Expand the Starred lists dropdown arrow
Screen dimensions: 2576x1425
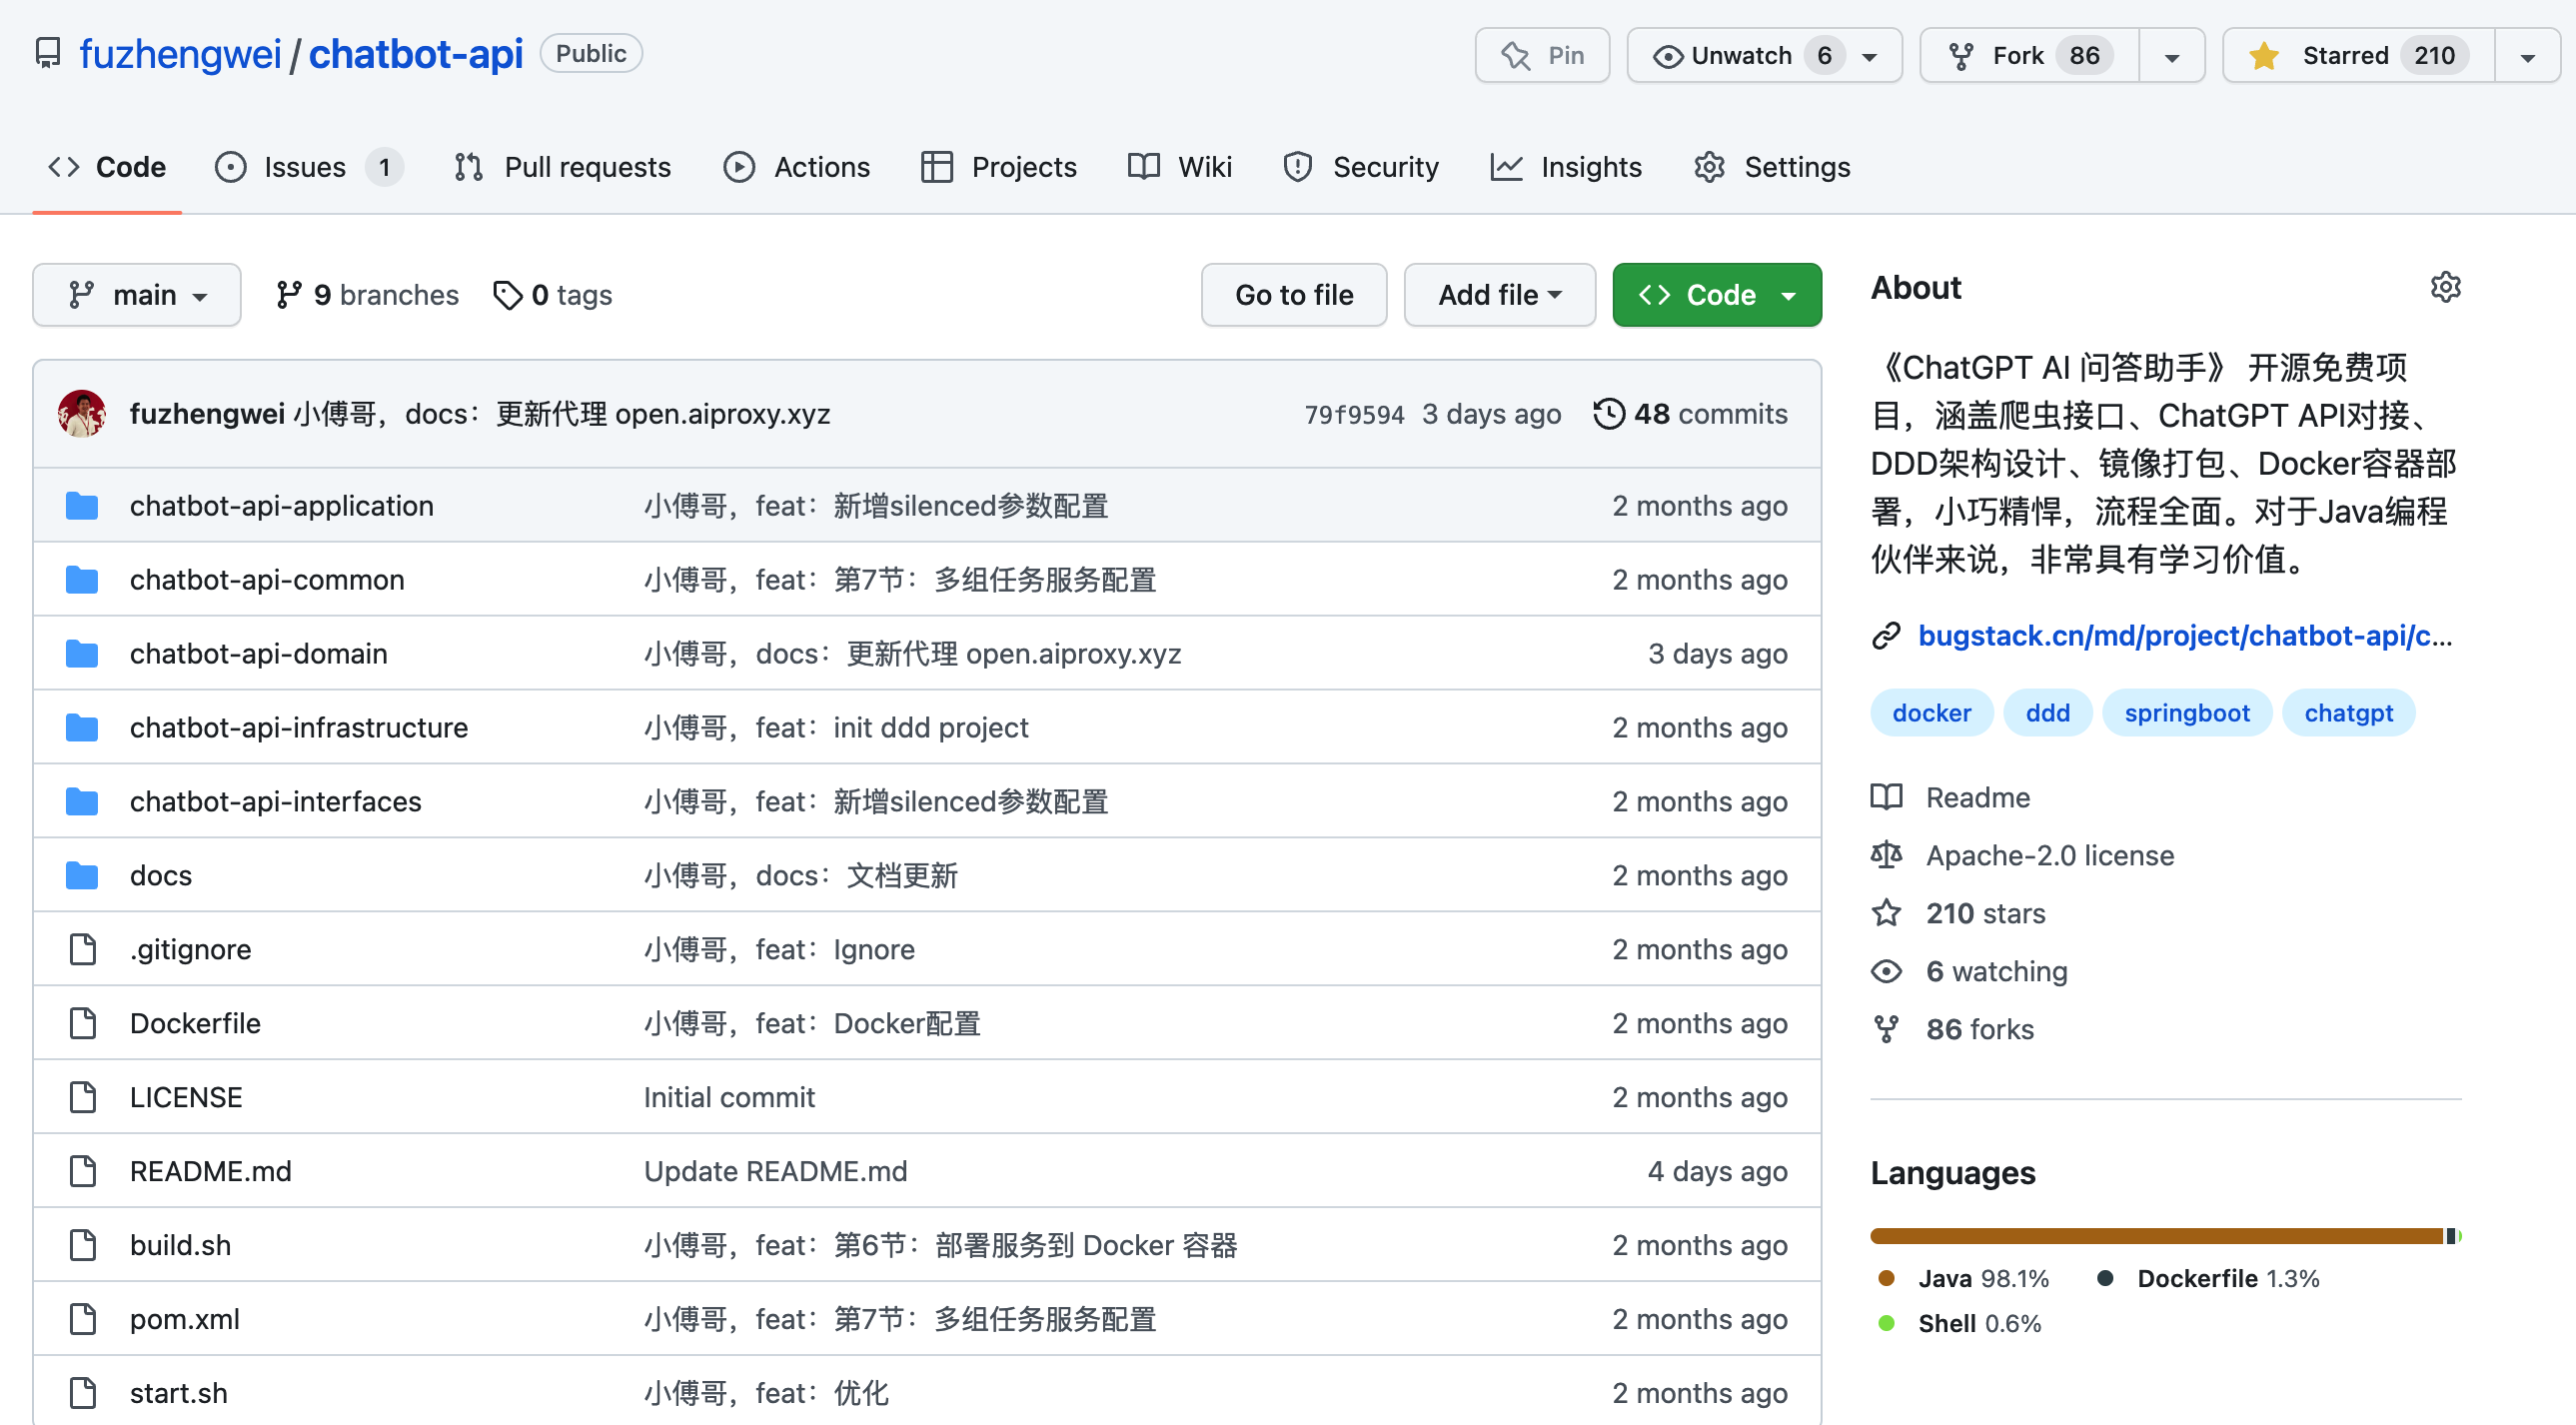click(2527, 56)
